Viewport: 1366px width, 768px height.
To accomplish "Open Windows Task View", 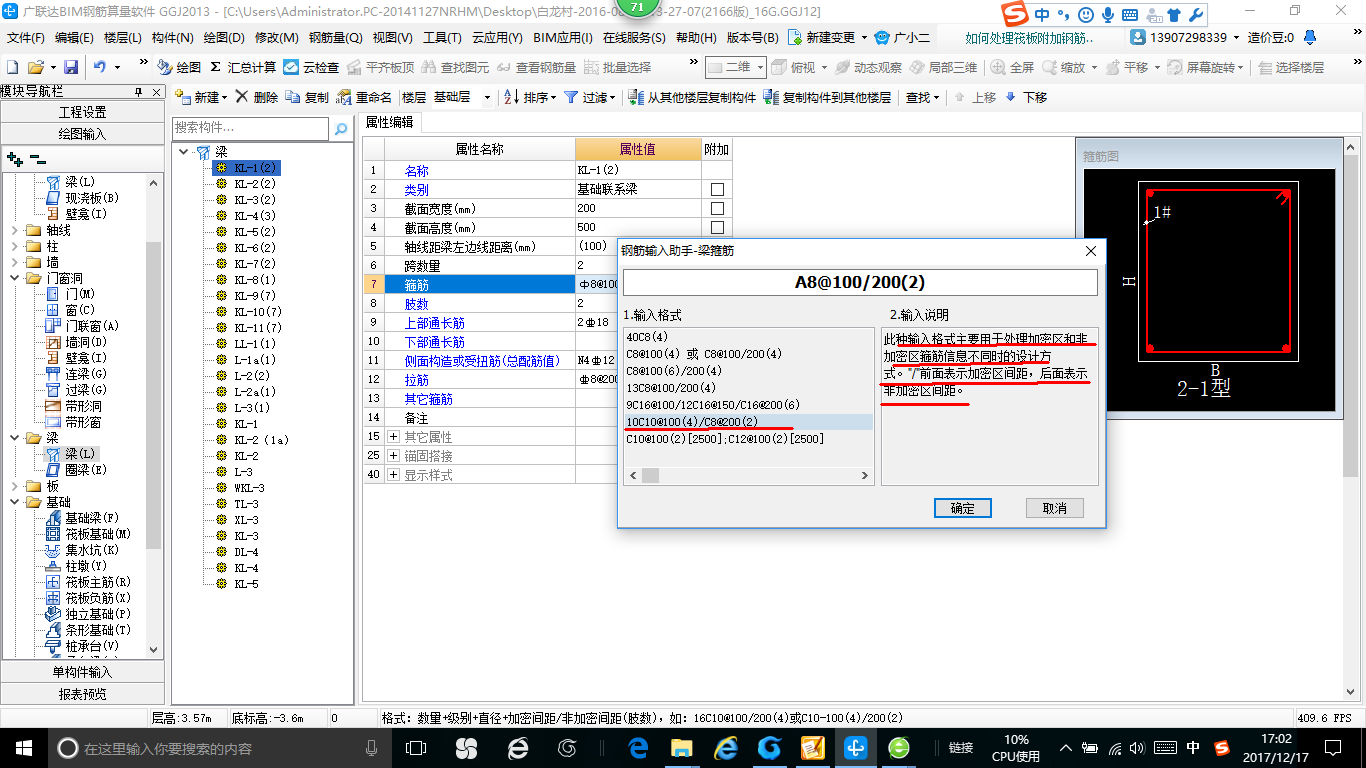I will tap(416, 747).
